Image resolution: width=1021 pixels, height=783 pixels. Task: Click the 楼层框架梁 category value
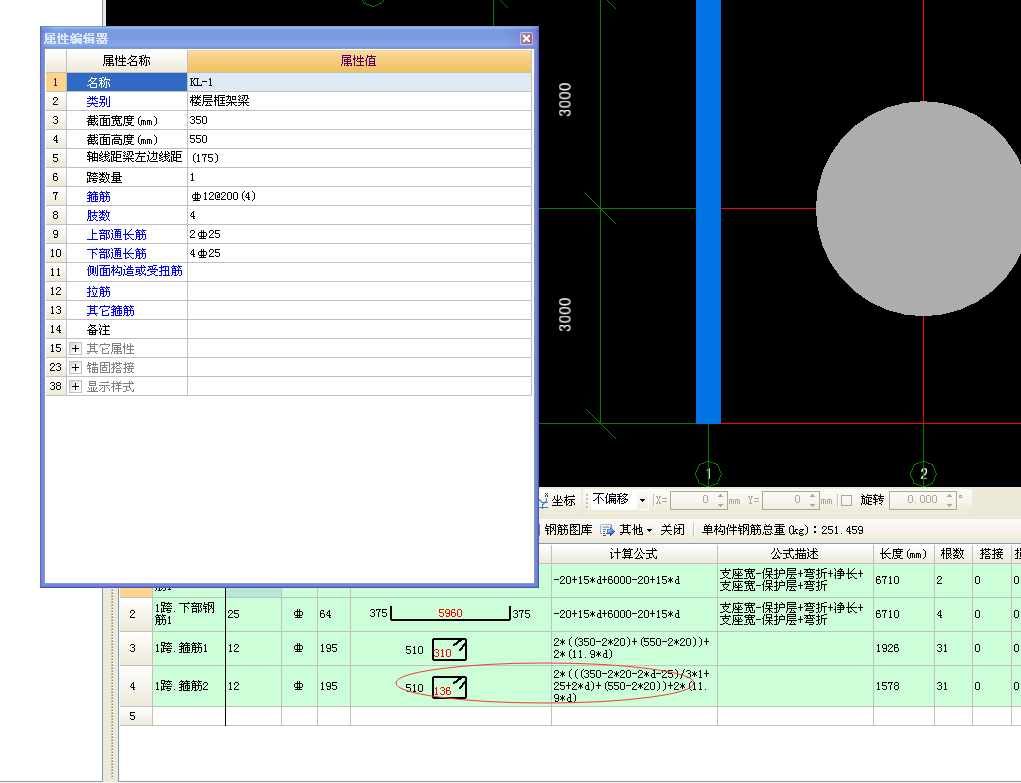(x=219, y=101)
